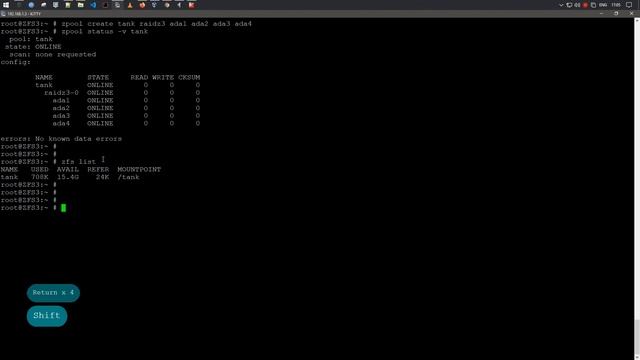Select the '/tank' mountpoint value
Image resolution: width=640 pixels, height=360 pixels.
tap(129, 177)
